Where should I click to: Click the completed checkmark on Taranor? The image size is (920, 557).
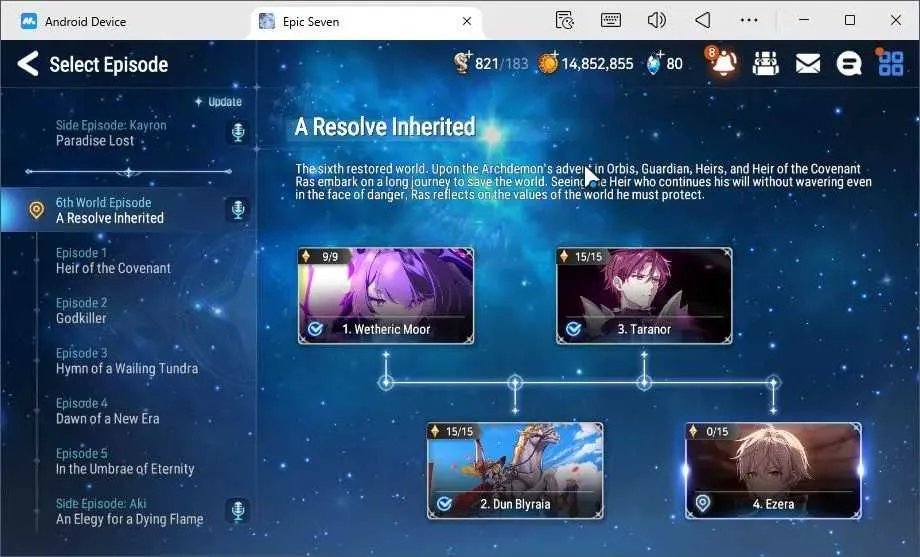[x=573, y=329]
